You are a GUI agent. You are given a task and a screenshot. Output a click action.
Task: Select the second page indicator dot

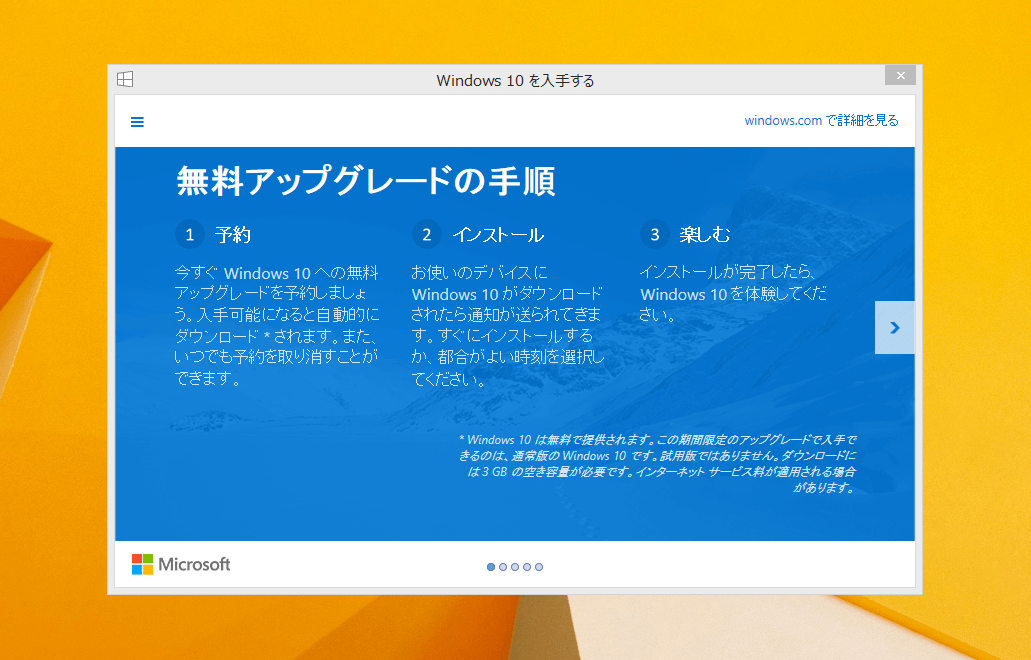click(x=503, y=567)
